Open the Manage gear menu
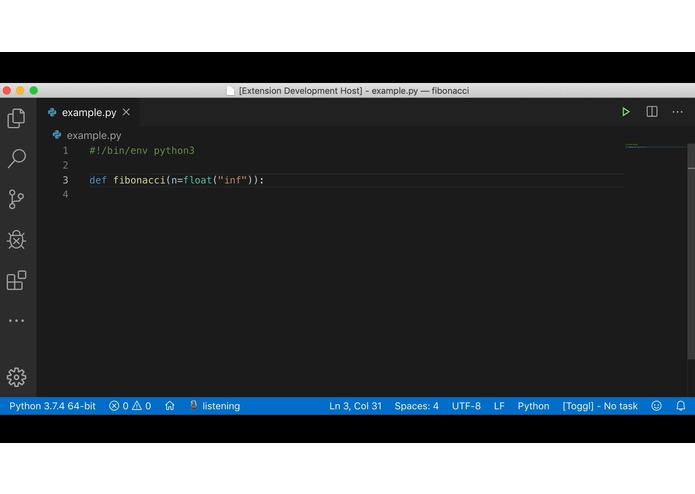This screenshot has height=494, width=695. 16,377
